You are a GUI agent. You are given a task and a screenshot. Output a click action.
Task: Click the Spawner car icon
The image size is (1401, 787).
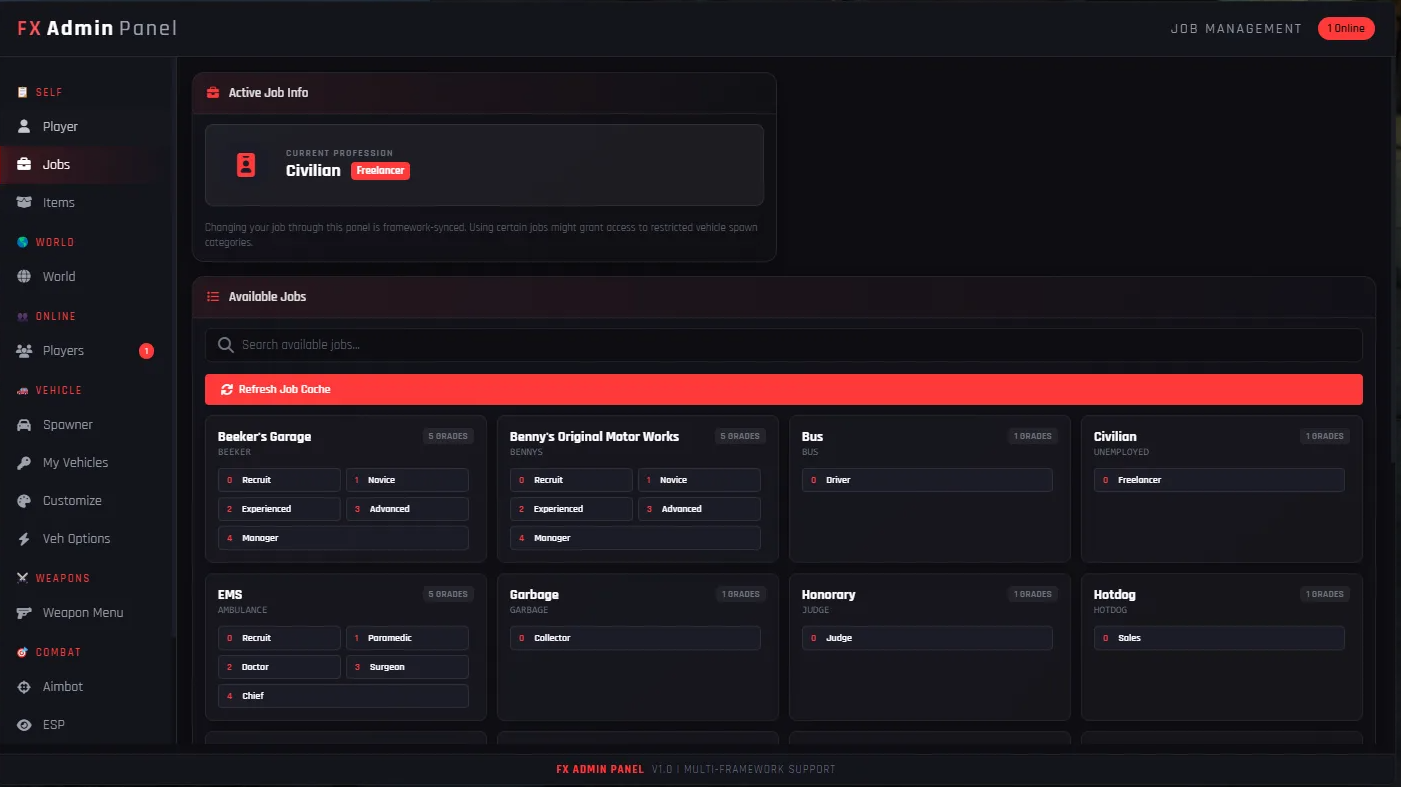(24, 425)
